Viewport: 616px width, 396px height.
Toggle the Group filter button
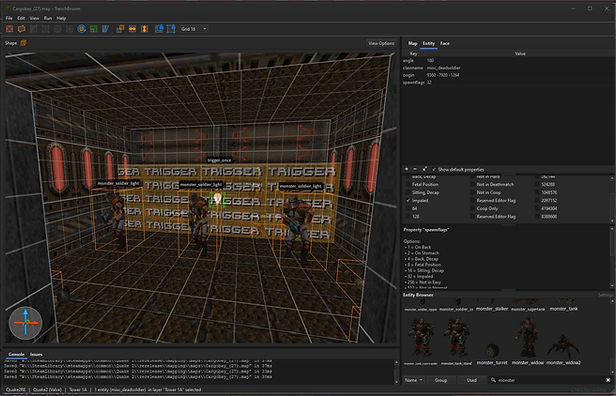pos(441,380)
